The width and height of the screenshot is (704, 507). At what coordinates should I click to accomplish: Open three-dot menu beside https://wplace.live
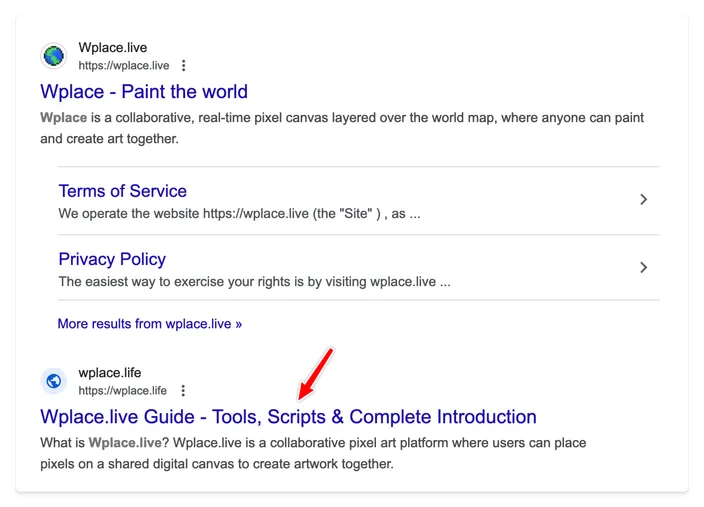183,66
